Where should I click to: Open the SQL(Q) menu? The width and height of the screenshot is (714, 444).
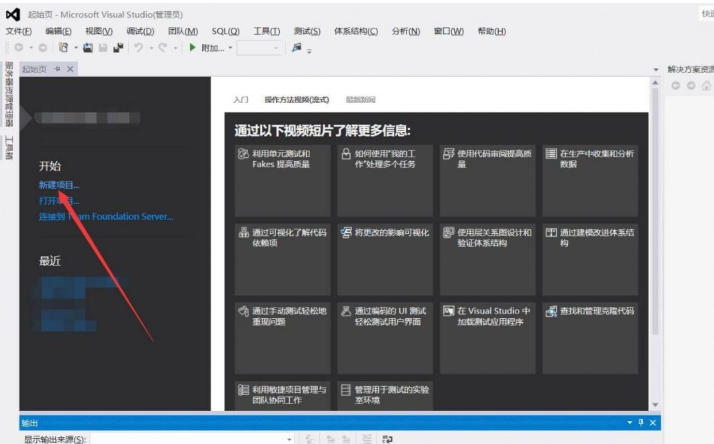[x=226, y=31]
